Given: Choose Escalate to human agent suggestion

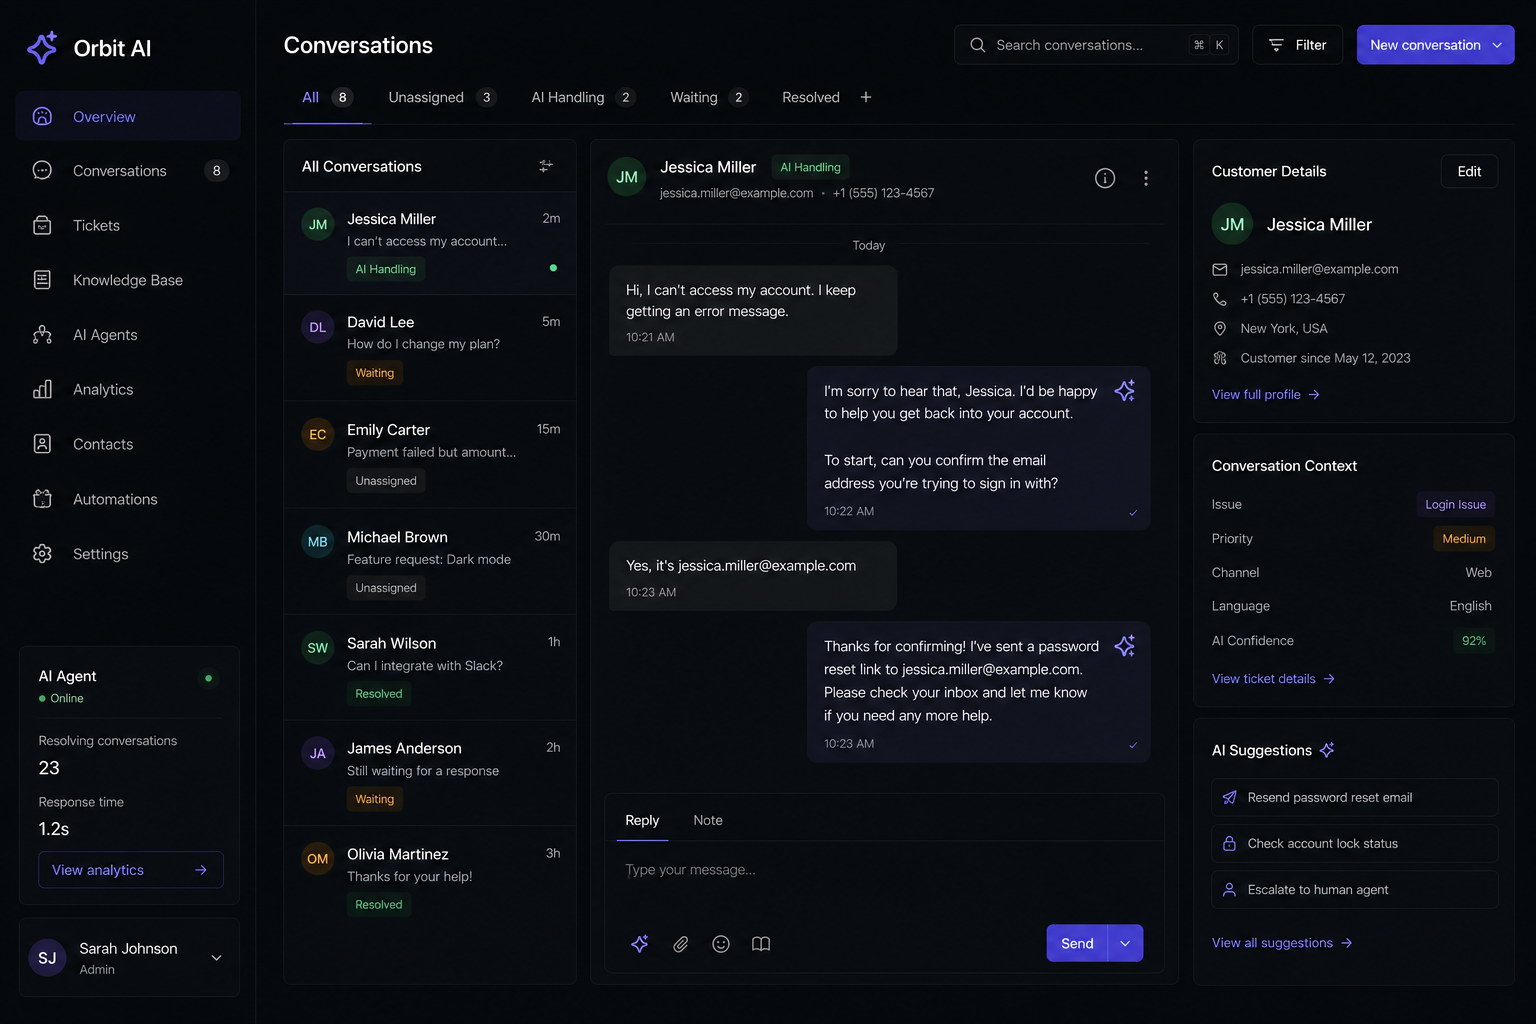Looking at the screenshot, I should (x=1355, y=889).
